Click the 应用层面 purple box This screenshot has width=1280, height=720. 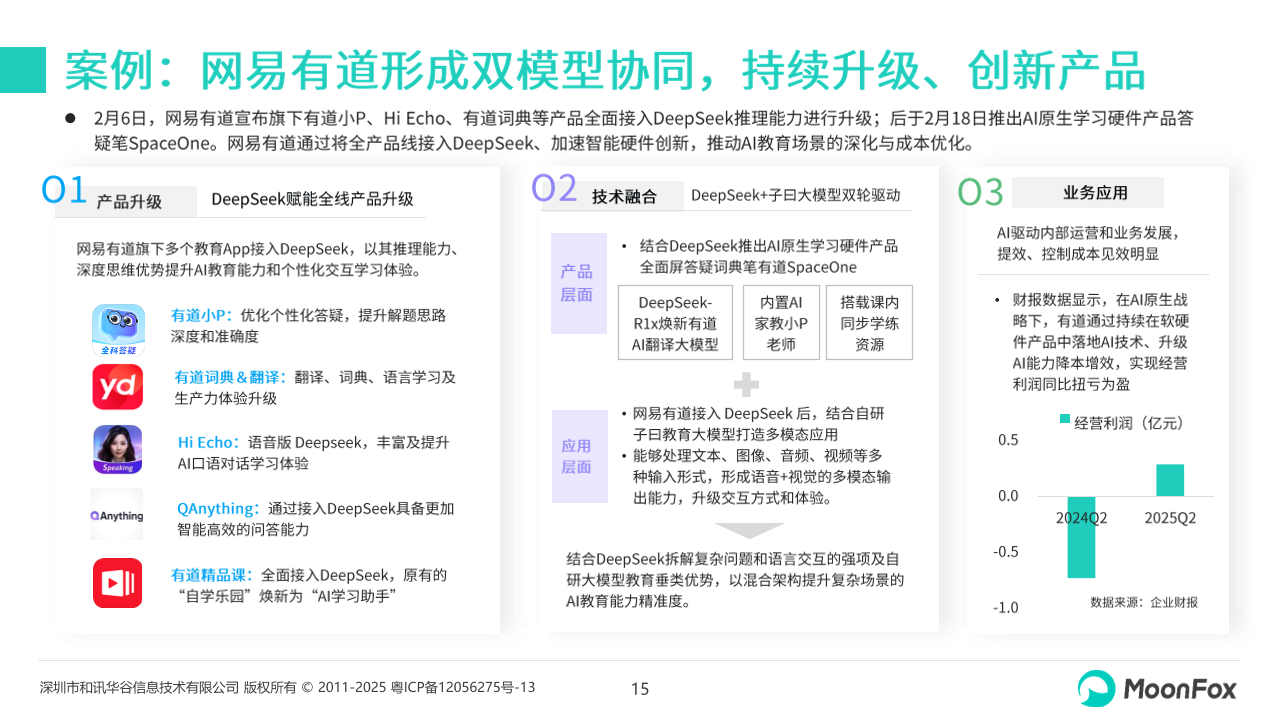[x=578, y=456]
